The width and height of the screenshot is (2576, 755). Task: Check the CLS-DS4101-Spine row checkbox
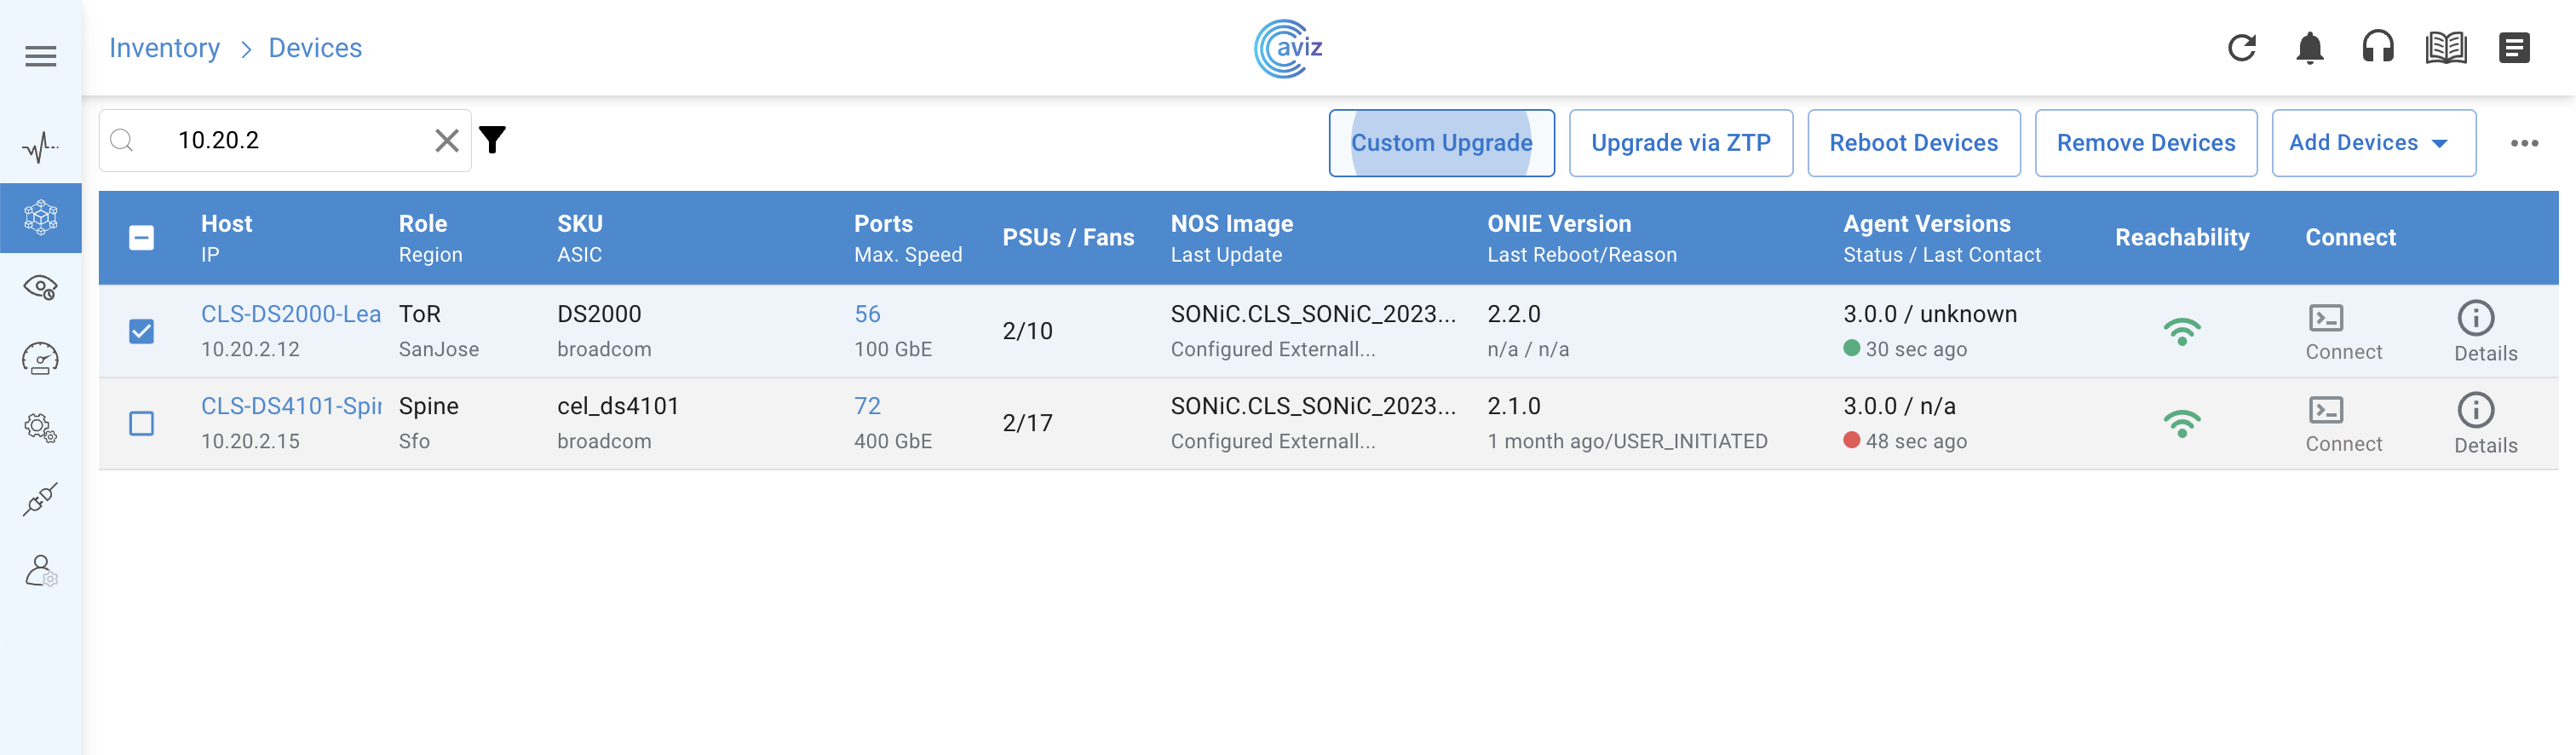[142, 423]
